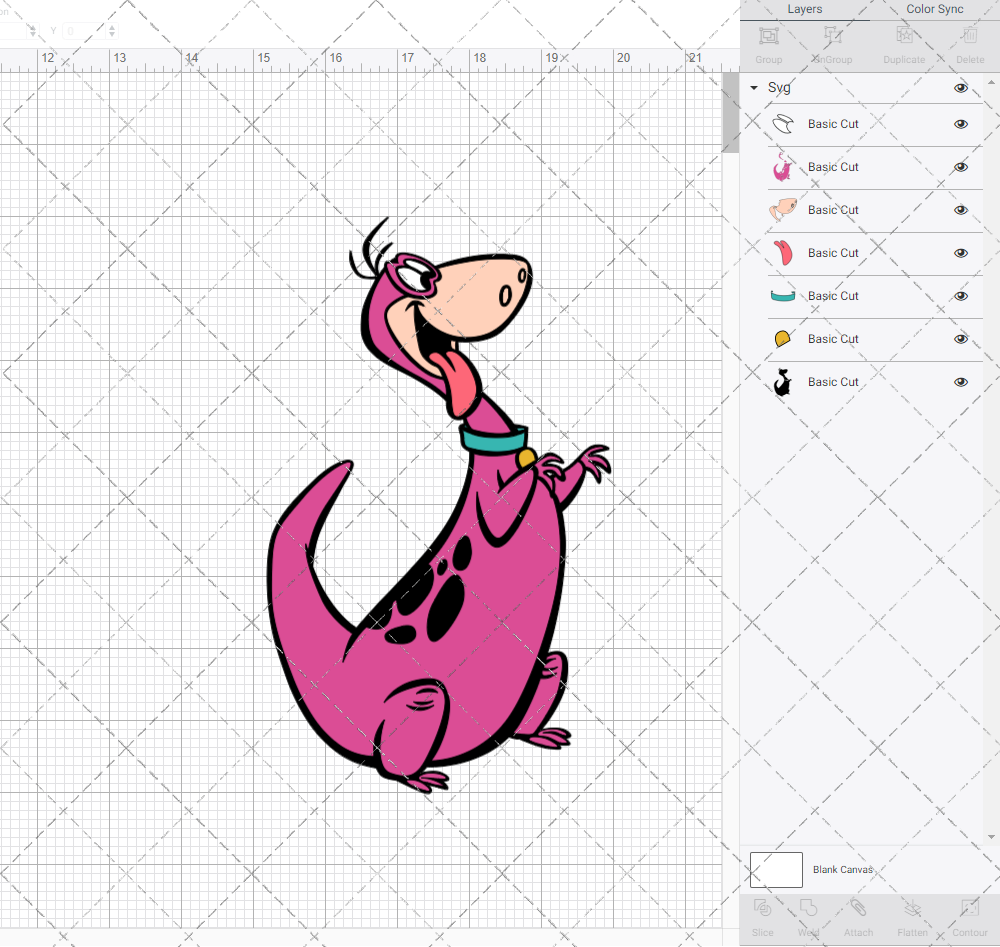Screen dimensions: 1000x947
Task: Toggle visibility of the Svg group
Action: point(961,88)
